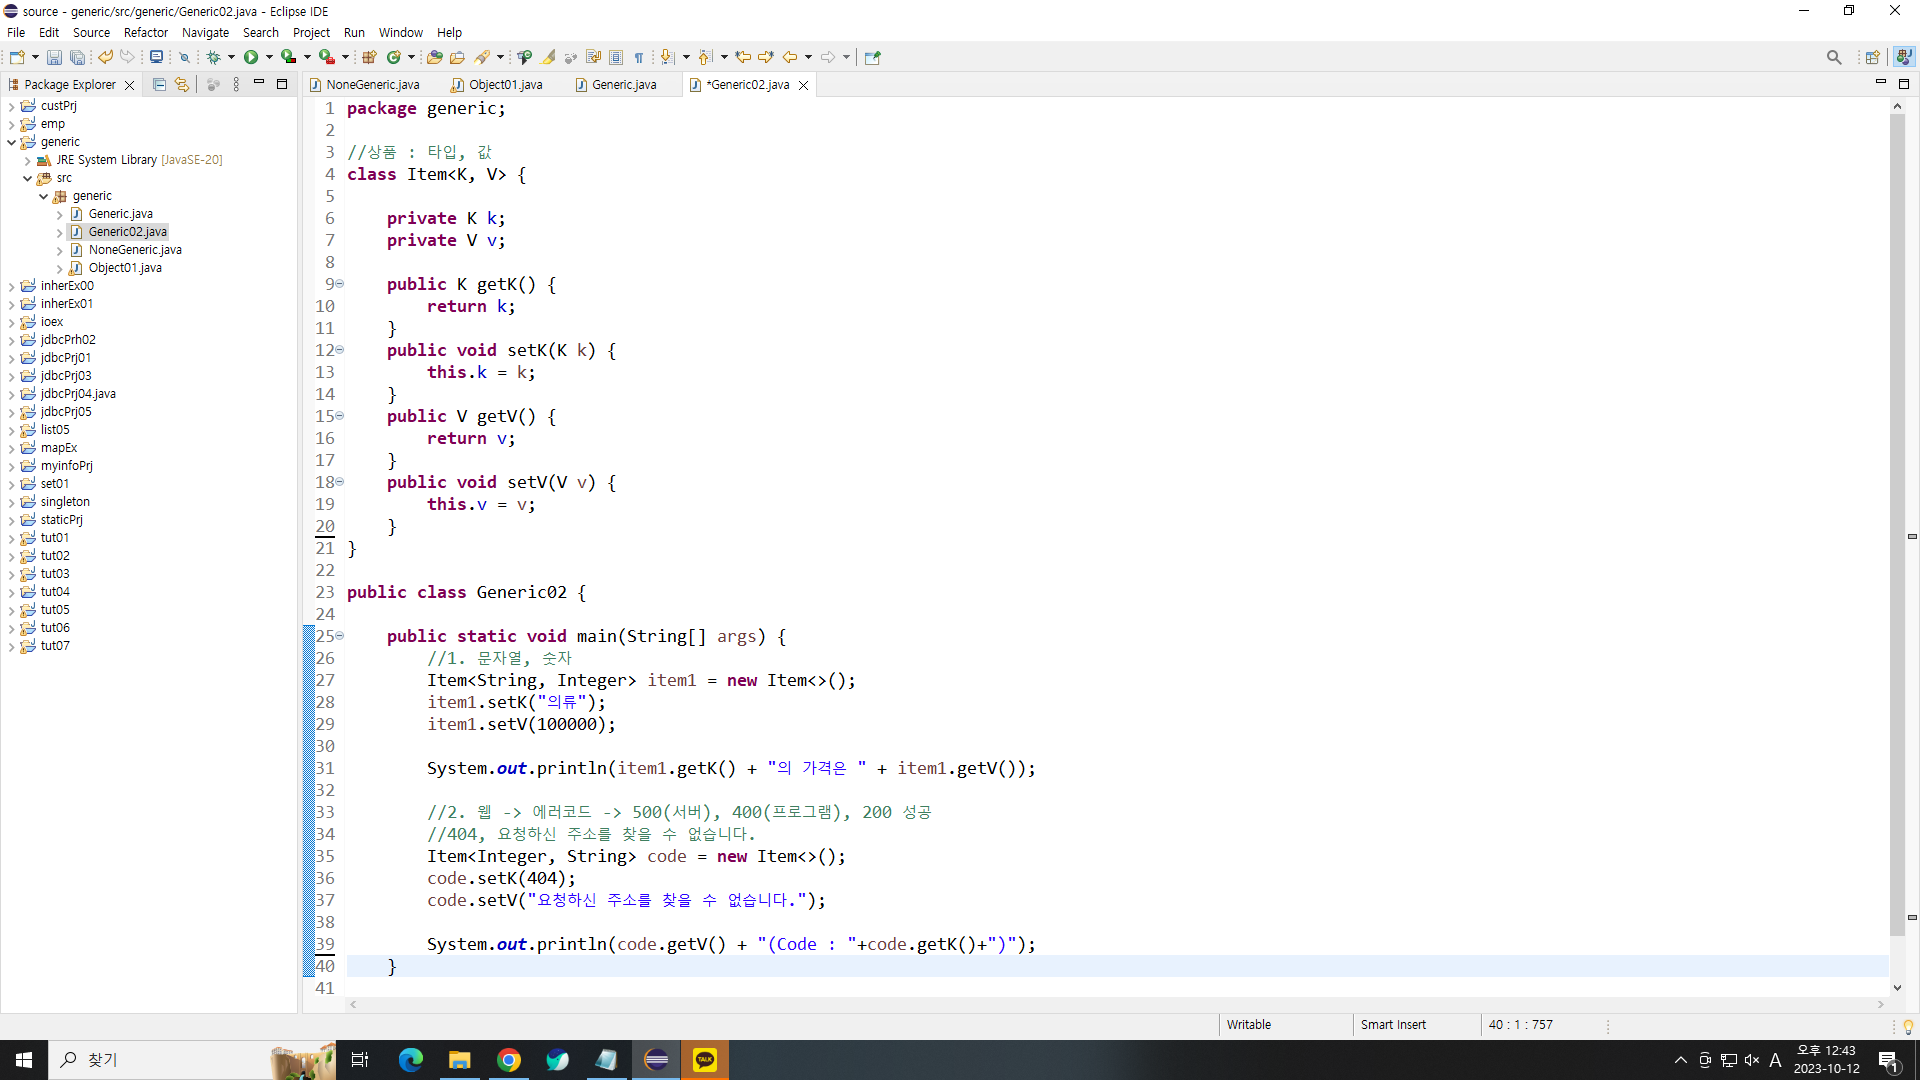Toggle Show Whitespace Characters pilcrow button
The height and width of the screenshot is (1080, 1920).
pos(638,57)
